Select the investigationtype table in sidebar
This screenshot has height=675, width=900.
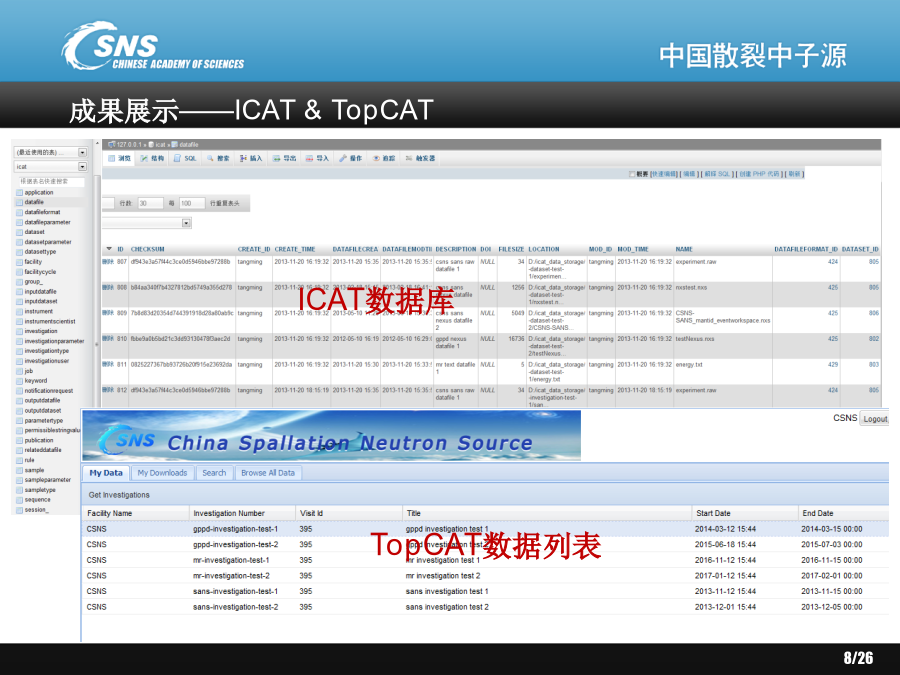[x=46, y=351]
